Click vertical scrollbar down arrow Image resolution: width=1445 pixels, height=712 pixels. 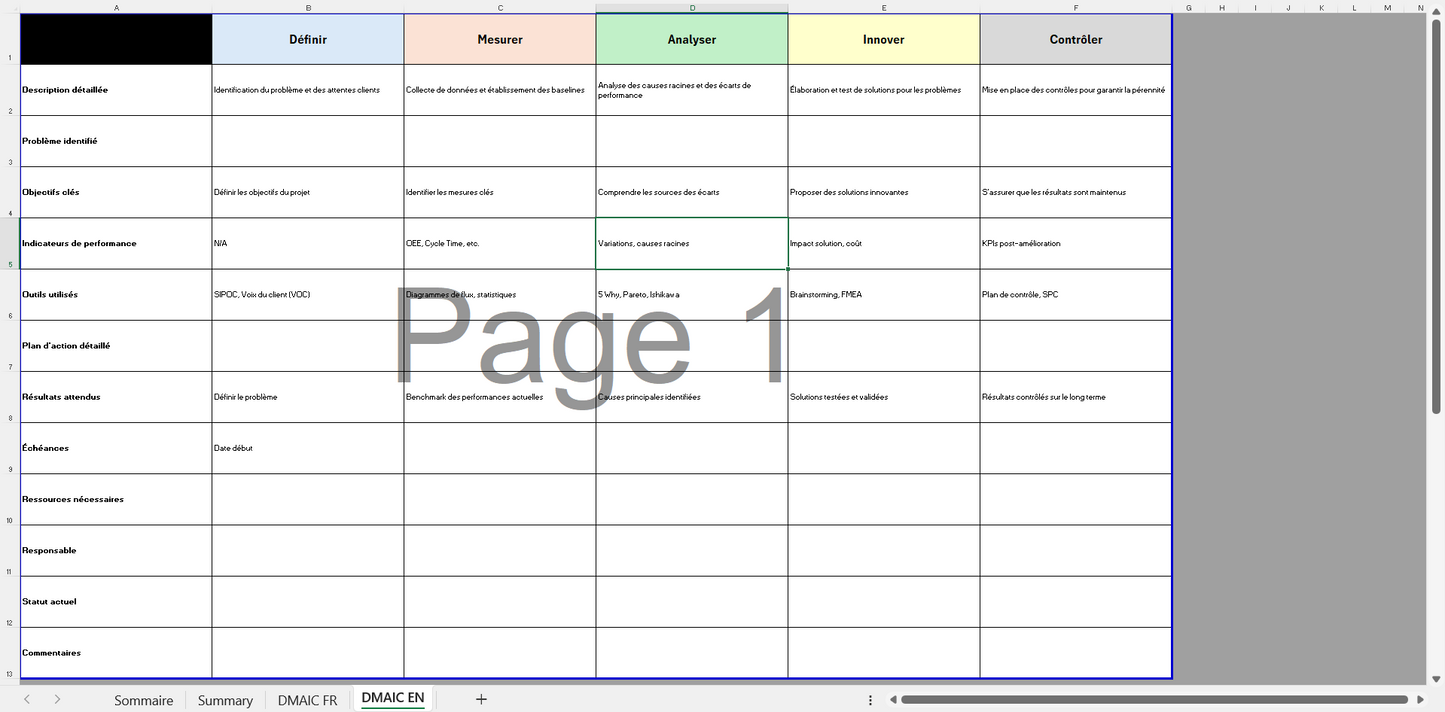(x=1436, y=678)
